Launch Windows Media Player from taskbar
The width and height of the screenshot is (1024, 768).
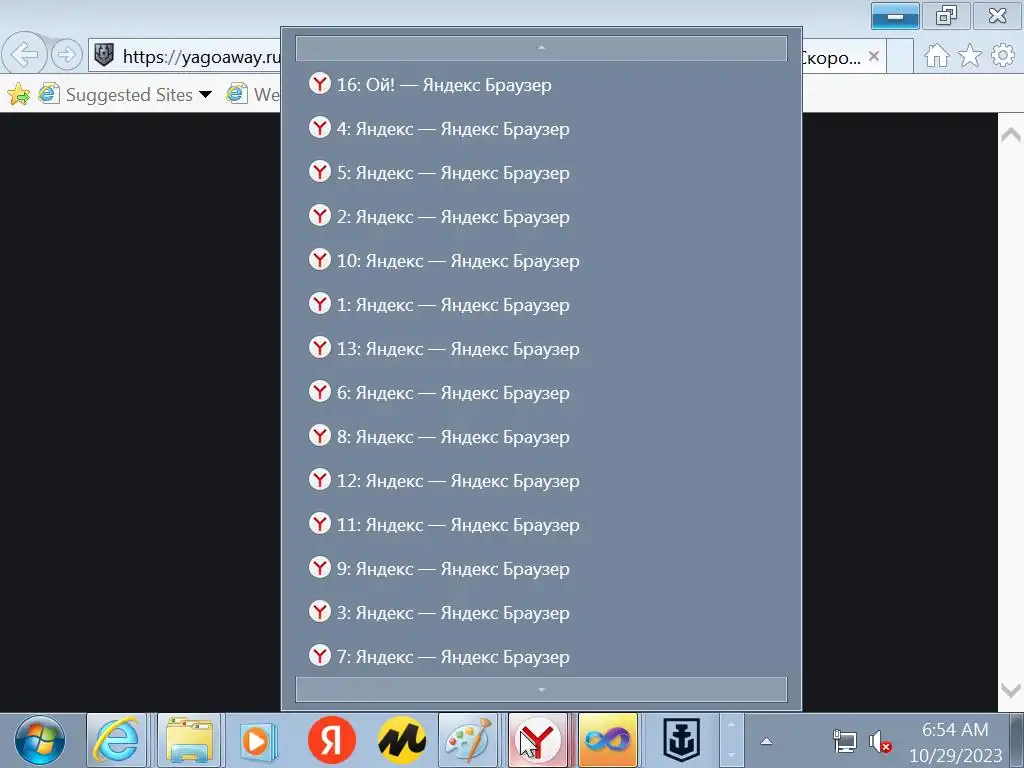[x=259, y=741]
